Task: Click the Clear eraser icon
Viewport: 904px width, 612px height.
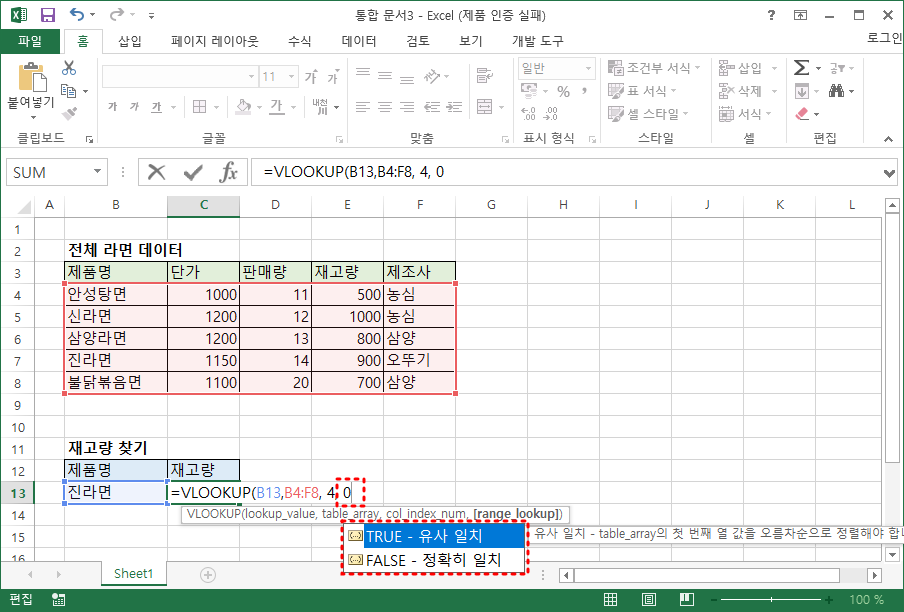Action: point(802,114)
